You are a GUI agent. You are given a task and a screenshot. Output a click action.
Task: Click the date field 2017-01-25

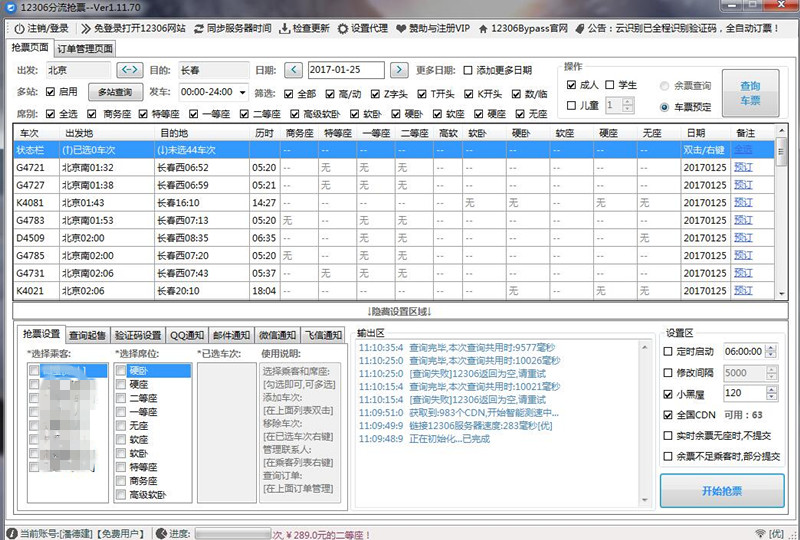coord(346,70)
